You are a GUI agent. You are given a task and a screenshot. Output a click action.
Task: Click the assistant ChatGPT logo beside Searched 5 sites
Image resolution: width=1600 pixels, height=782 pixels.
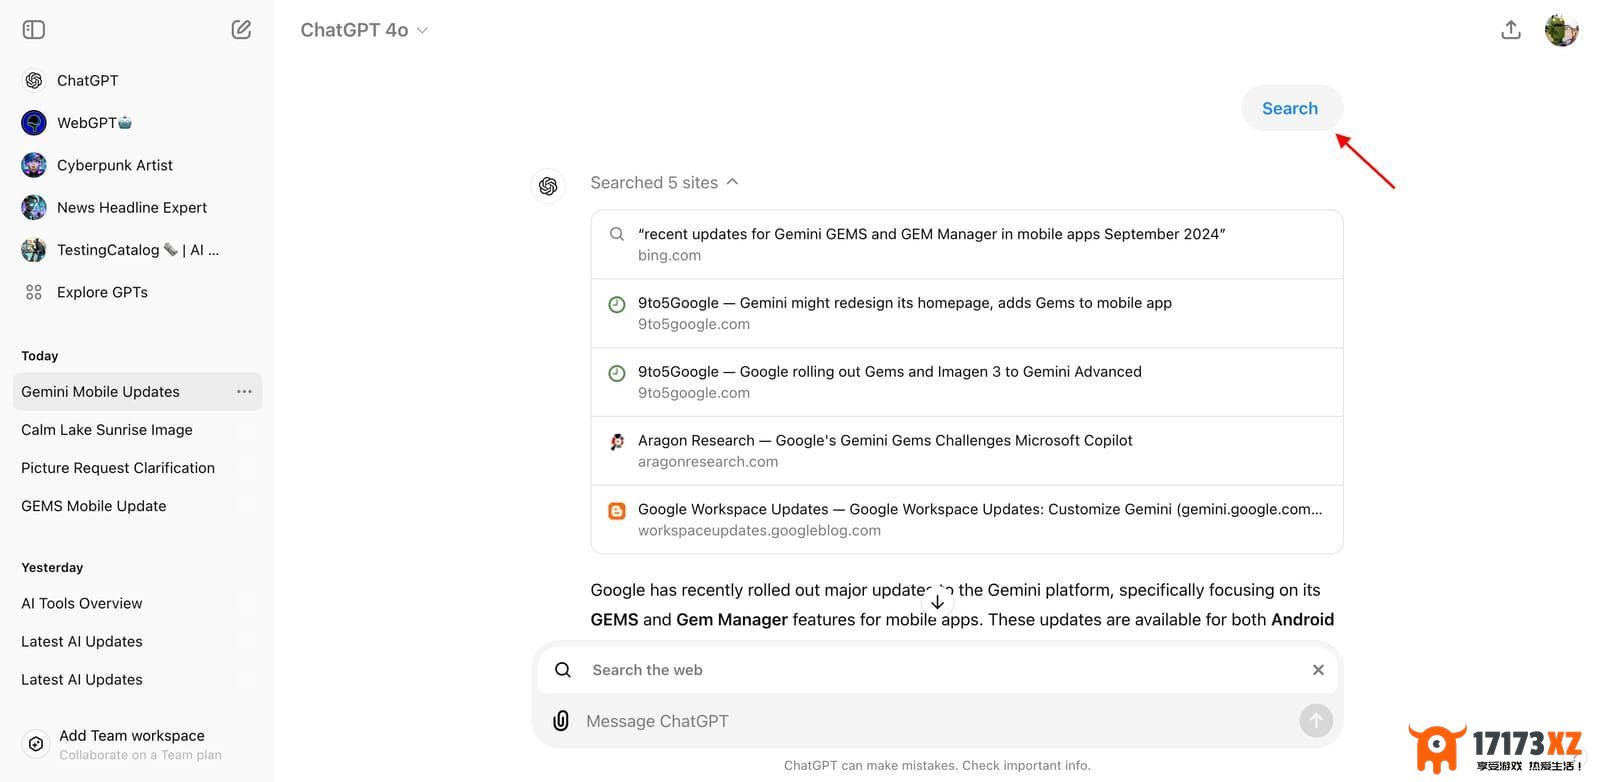[x=548, y=186]
